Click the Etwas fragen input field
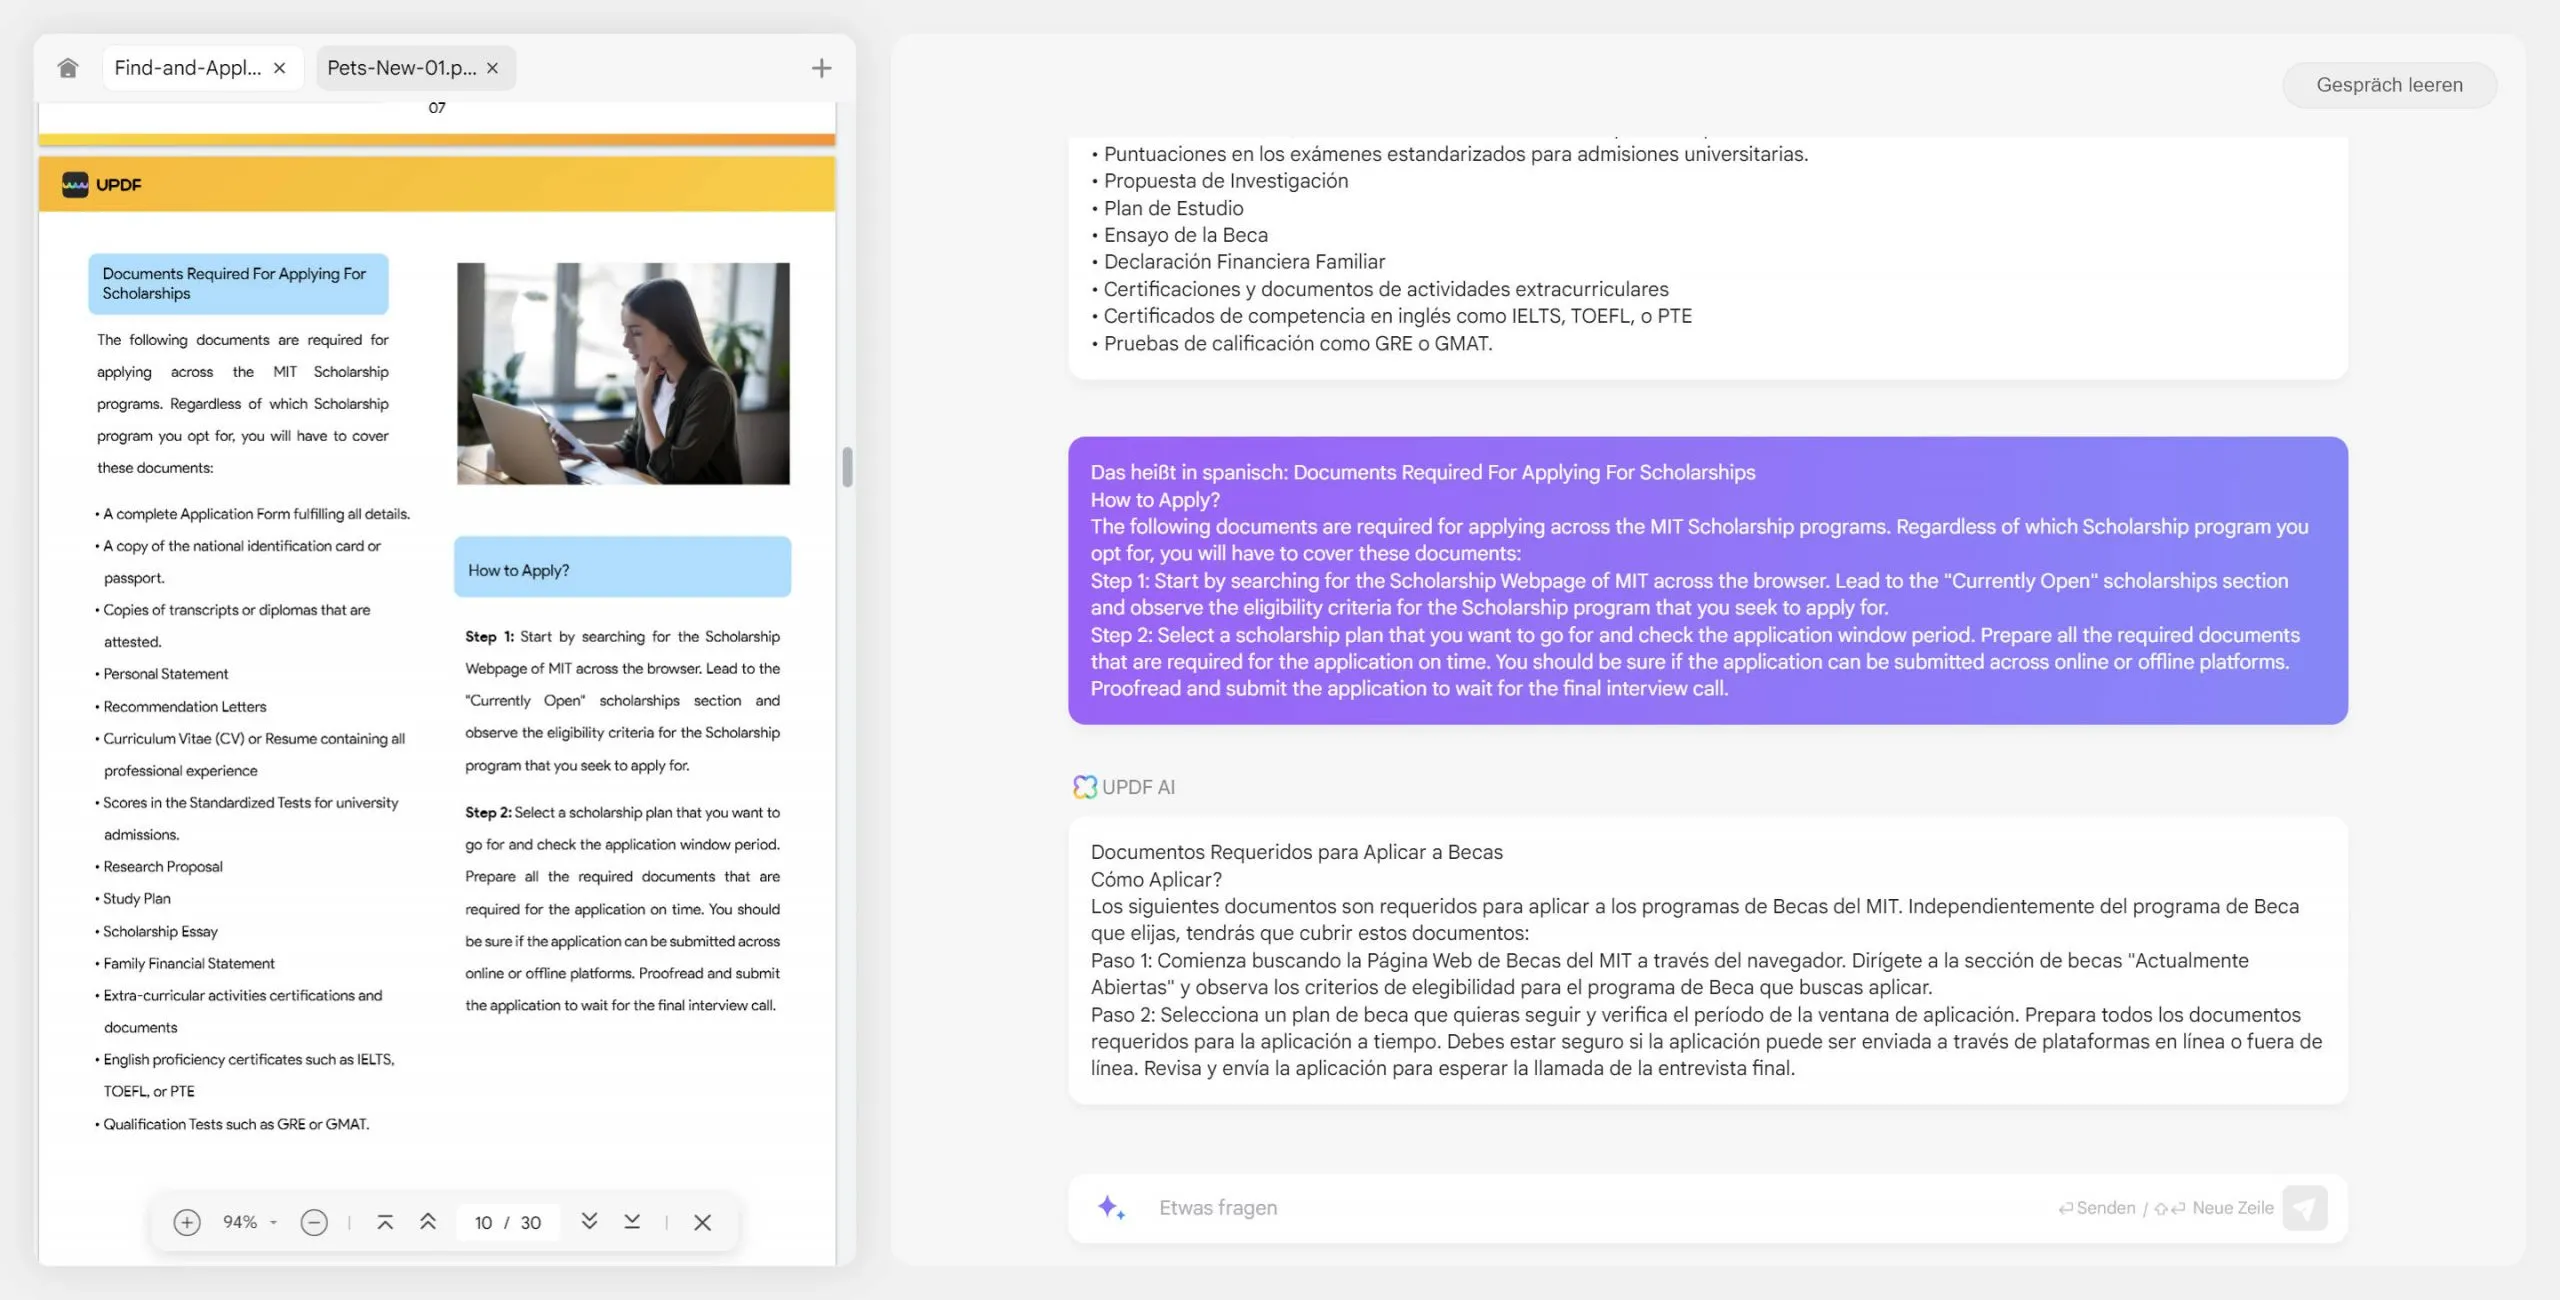Screen dimensions: 2560x1300 click(1400, 1207)
